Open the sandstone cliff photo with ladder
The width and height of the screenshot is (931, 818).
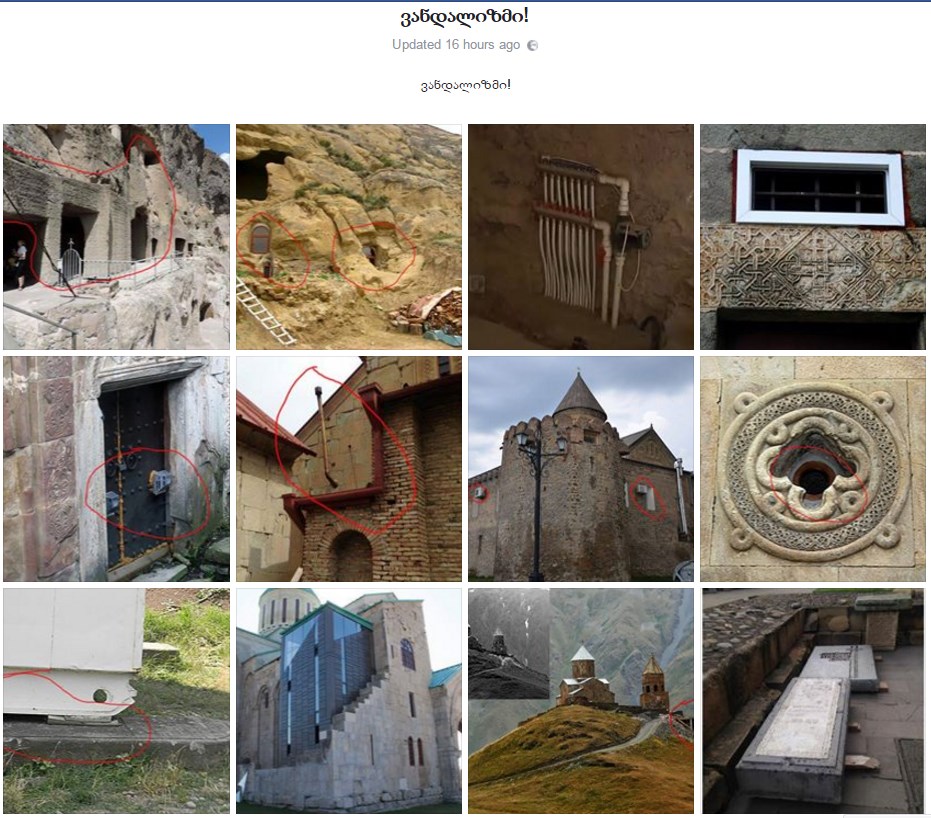349,237
